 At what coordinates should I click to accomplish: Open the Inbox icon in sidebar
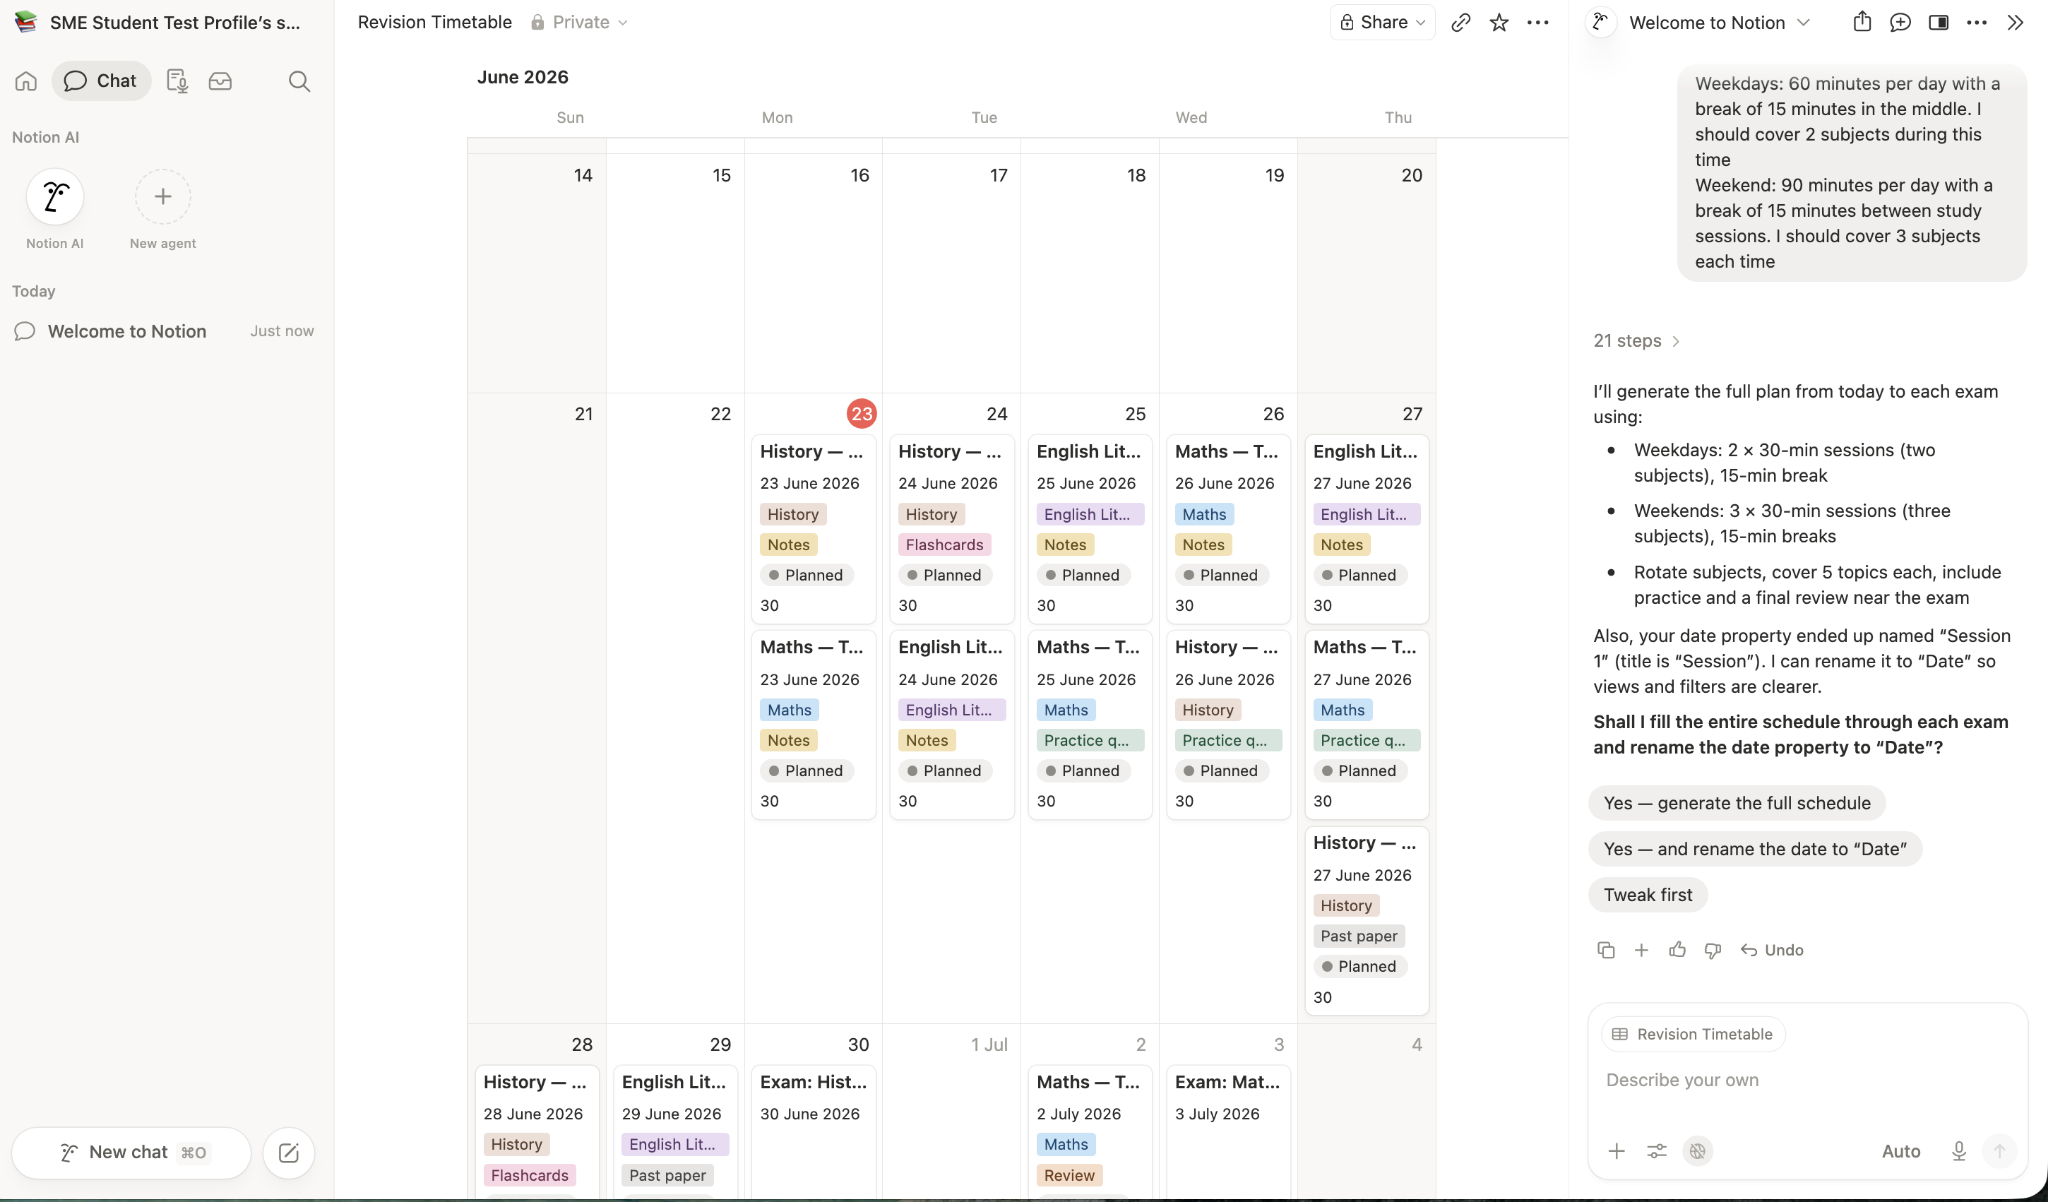pos(220,81)
